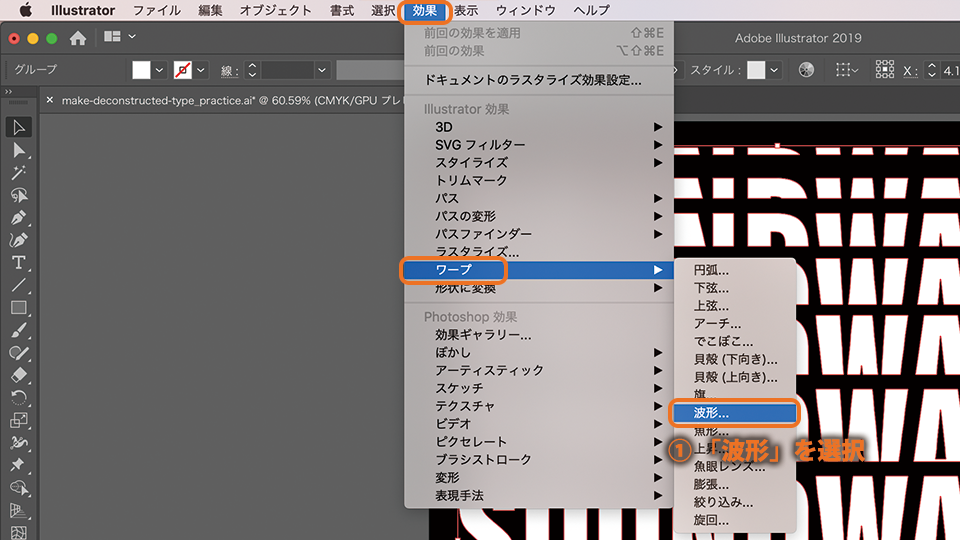Viewport: 960px width, 540px height.
Task: Open the layout switcher dropdown arrow
Action: [x=132, y=37]
